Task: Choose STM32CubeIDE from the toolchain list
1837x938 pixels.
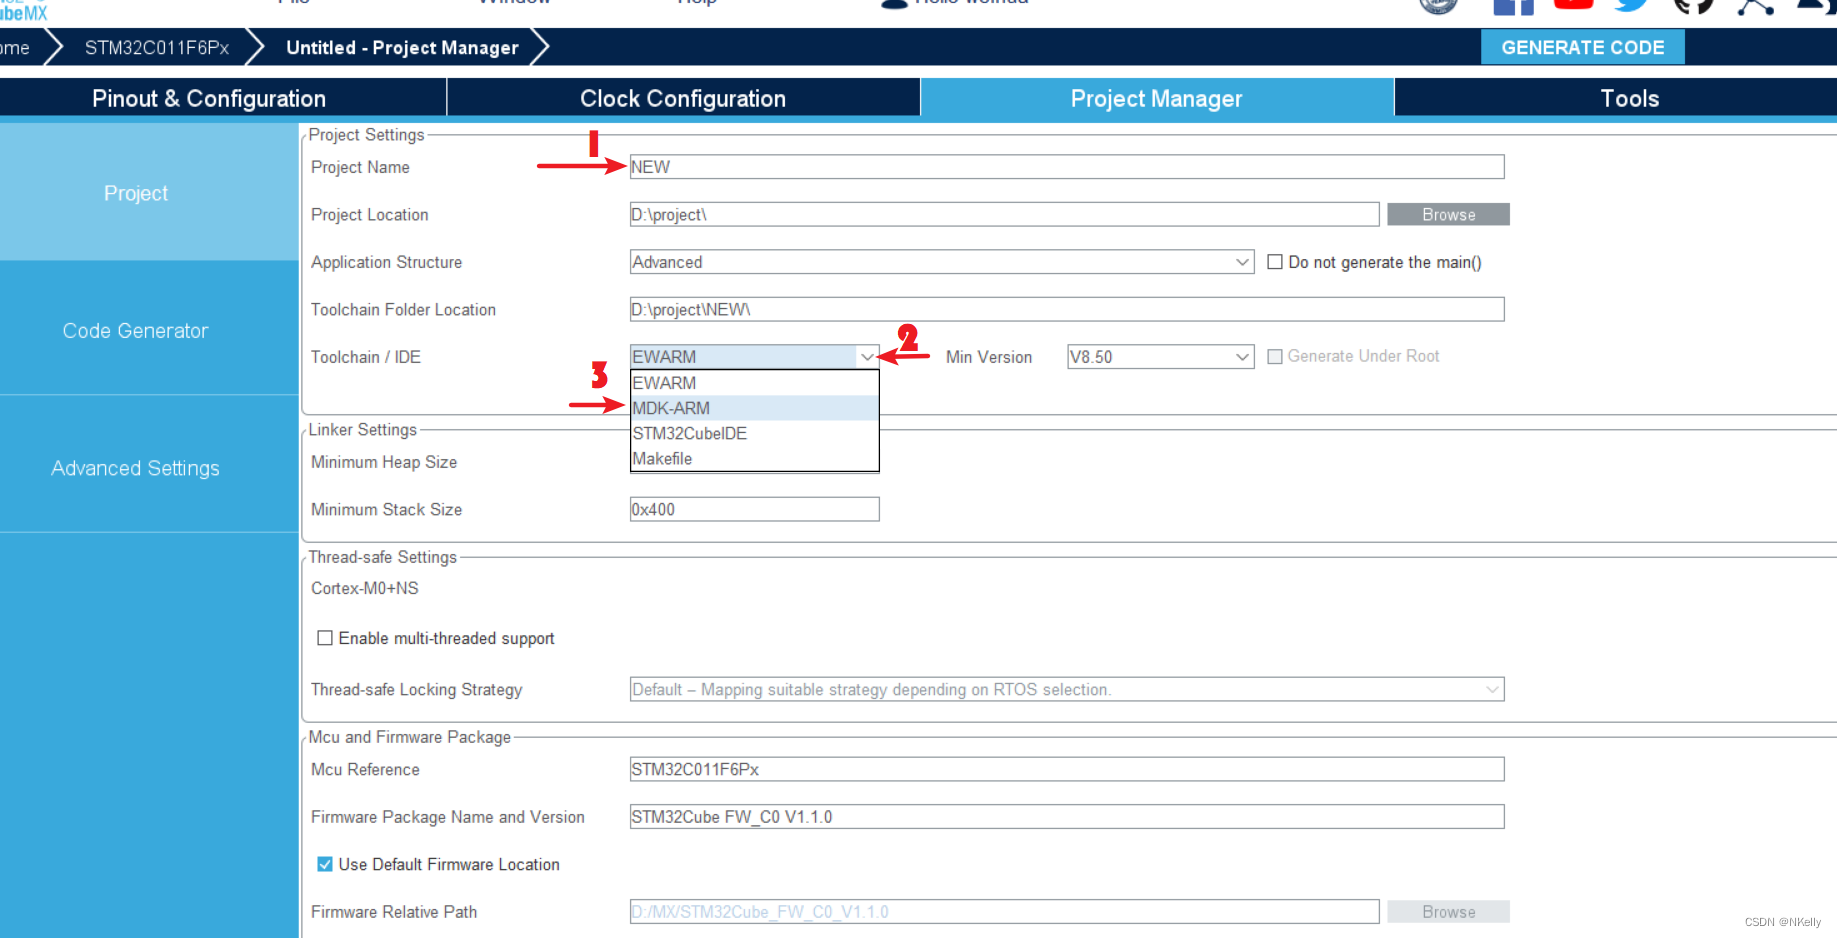Action: [x=754, y=433]
